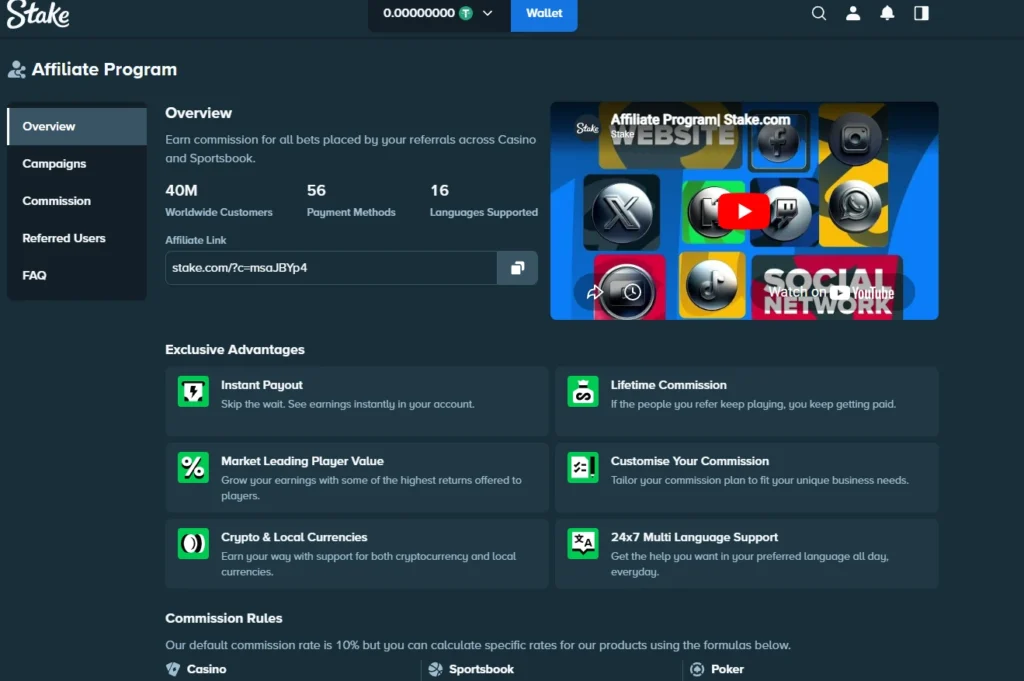
Task: Go to the Commission section
Action: tap(56, 201)
